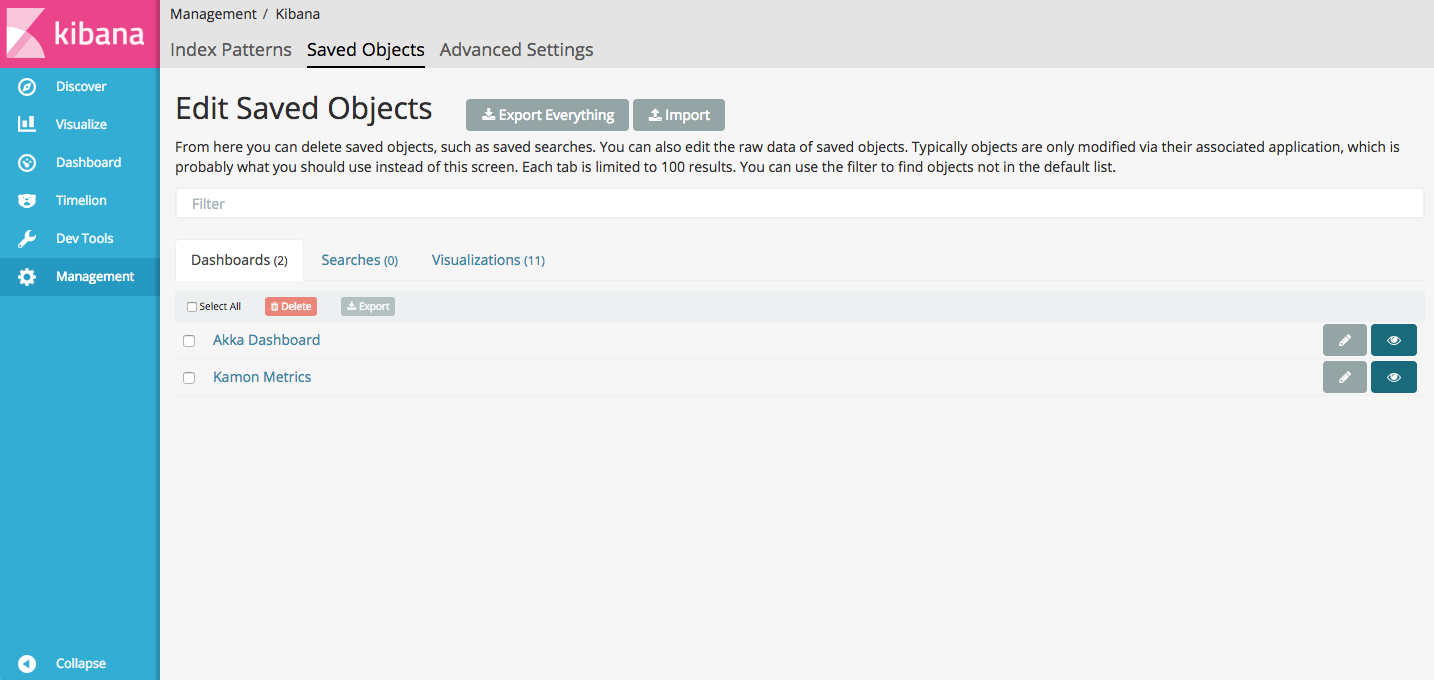Screen dimensions: 1434x680
Task: Click the Management breadcrumb
Action: (213, 14)
